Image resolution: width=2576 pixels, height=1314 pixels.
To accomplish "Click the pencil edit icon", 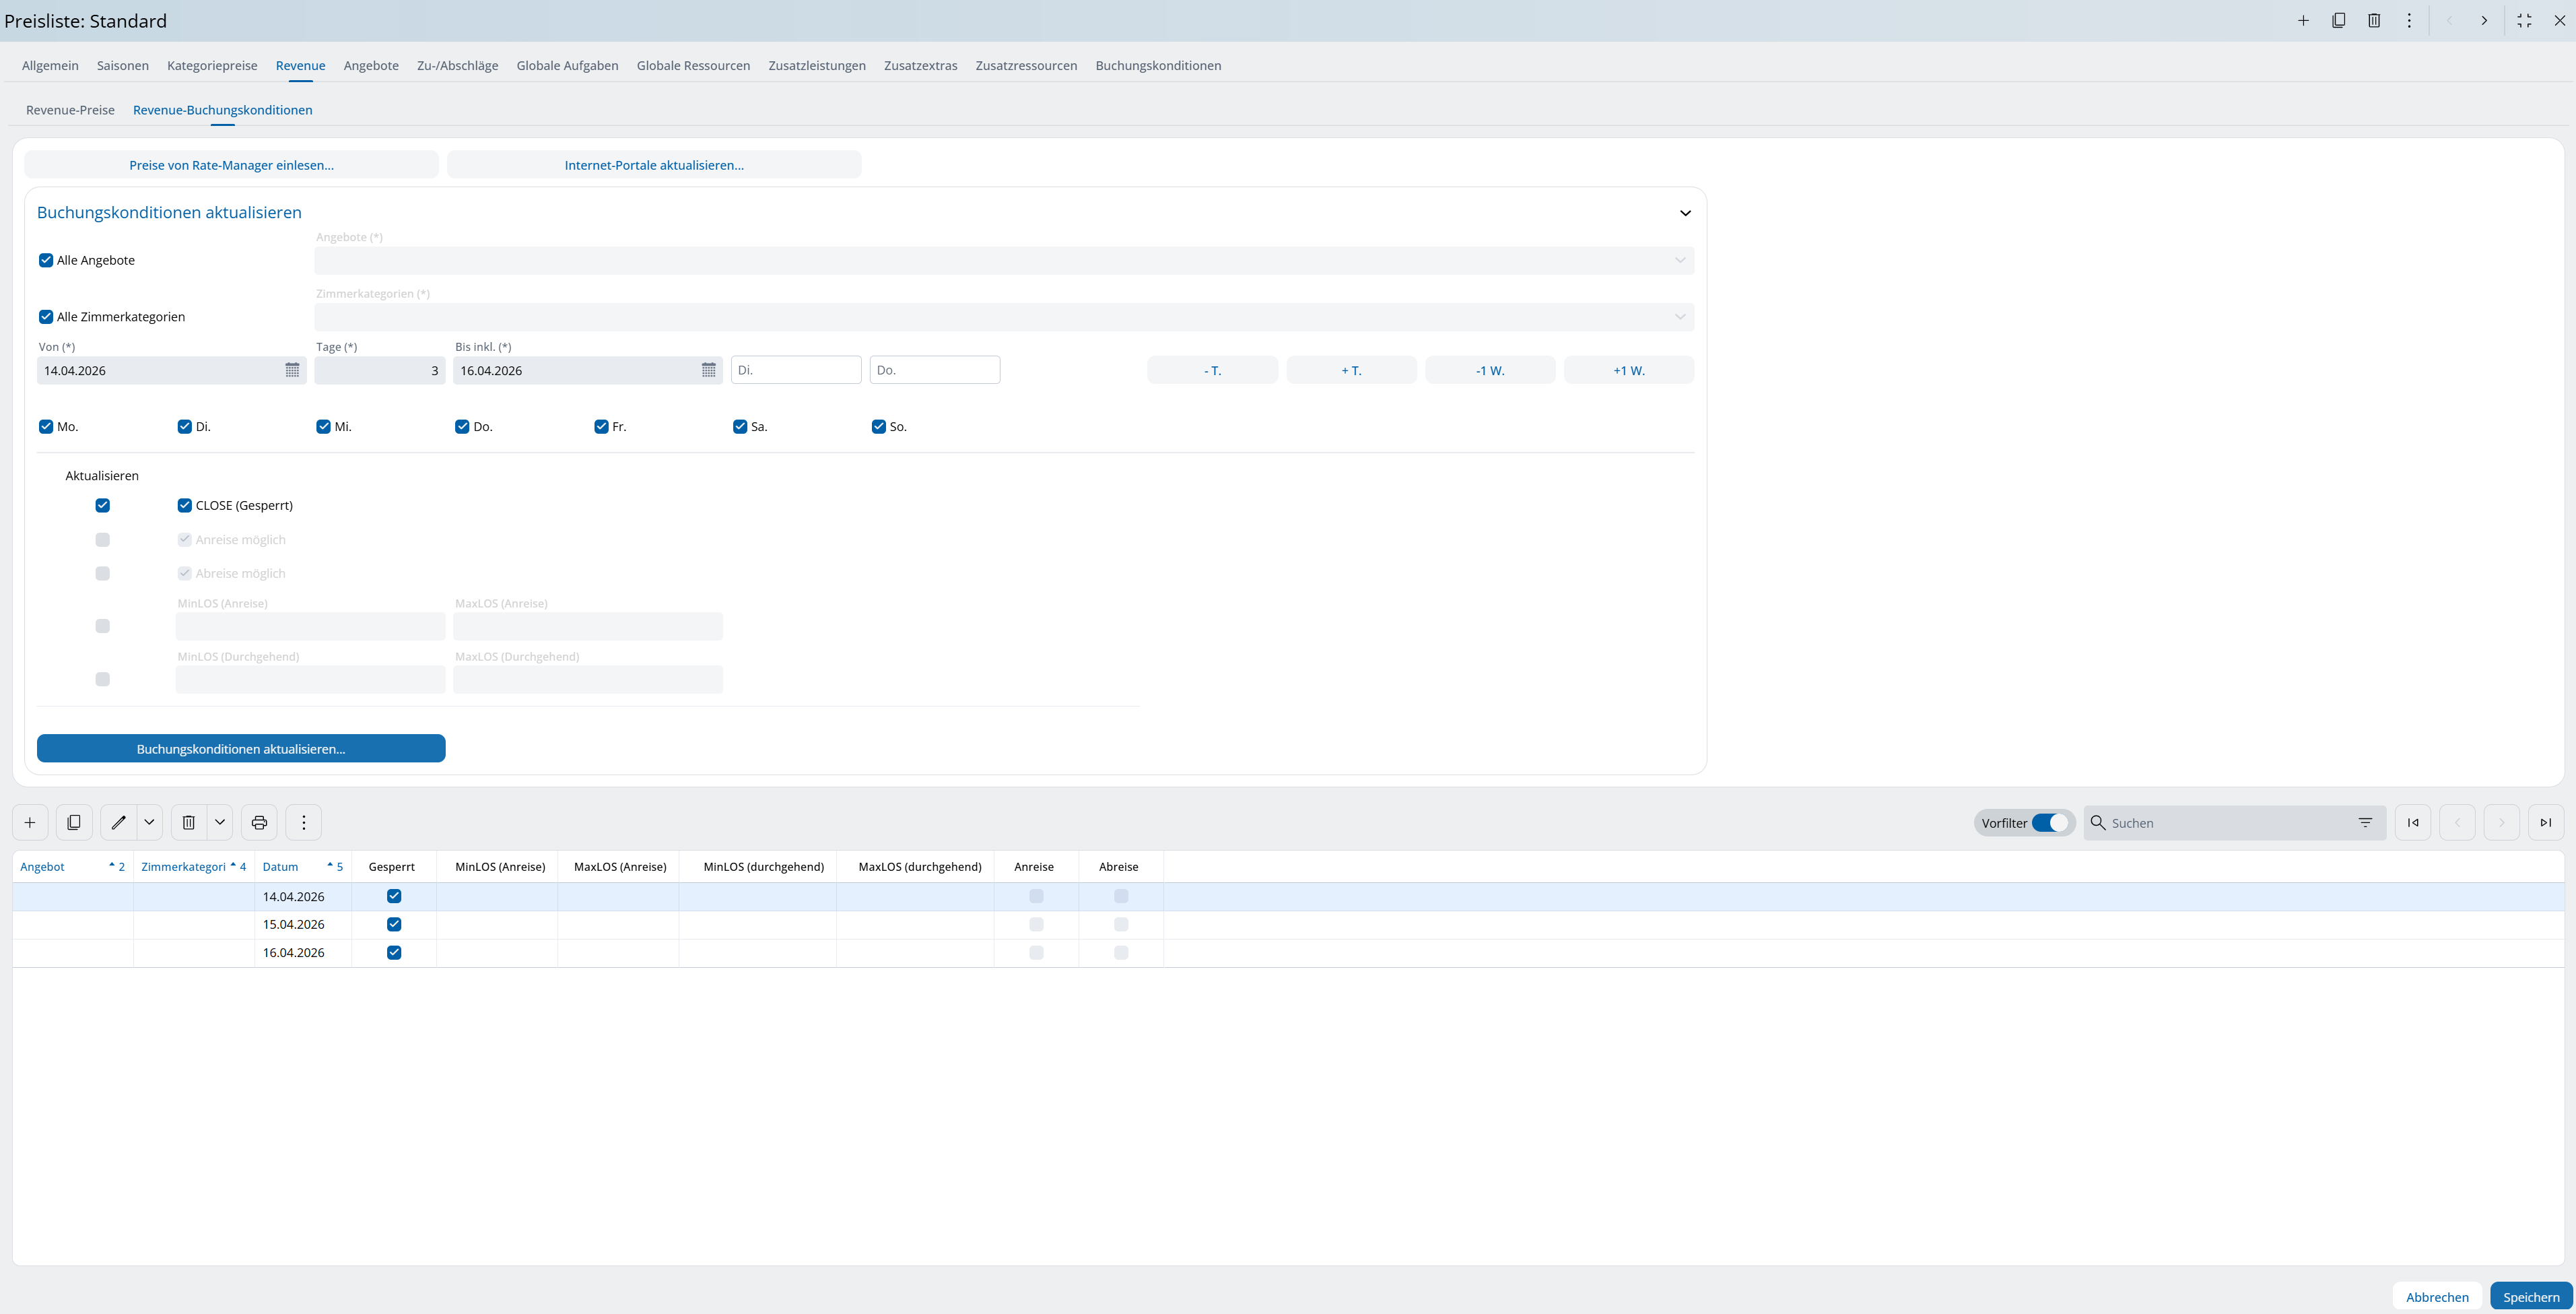I will point(119,822).
